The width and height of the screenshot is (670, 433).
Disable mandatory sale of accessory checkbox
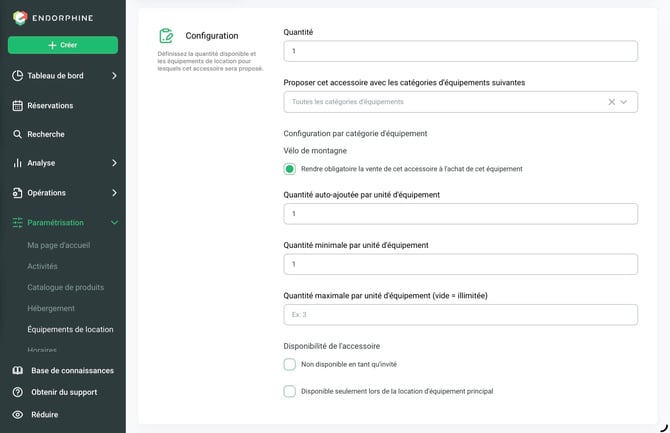tap(289, 169)
